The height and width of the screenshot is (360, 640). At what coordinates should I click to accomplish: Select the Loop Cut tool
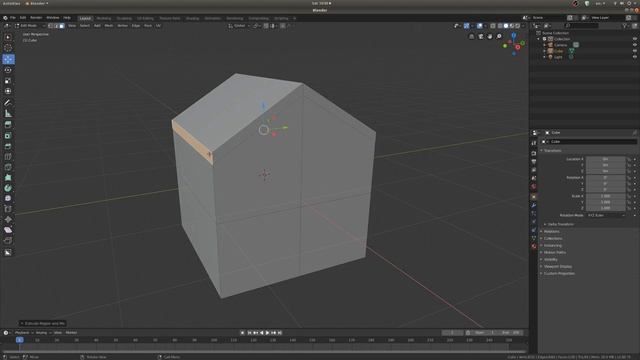[8, 157]
